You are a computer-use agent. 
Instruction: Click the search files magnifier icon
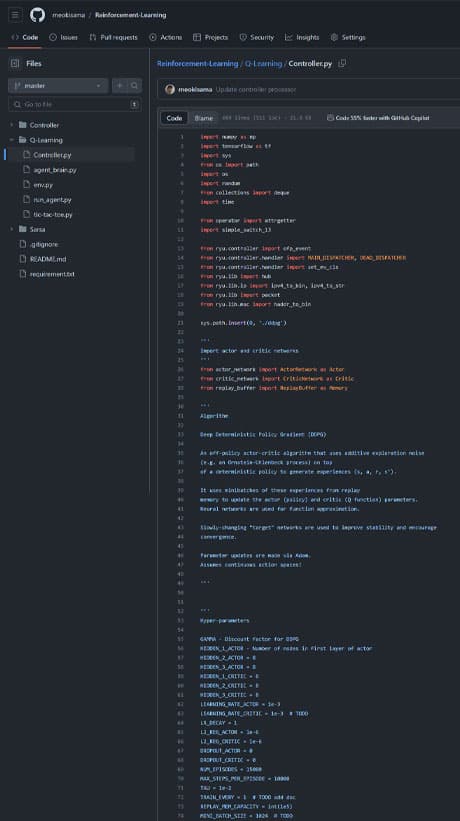(134, 85)
